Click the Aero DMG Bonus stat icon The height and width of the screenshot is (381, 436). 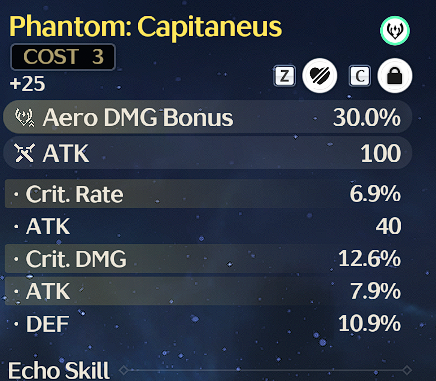click(x=25, y=118)
